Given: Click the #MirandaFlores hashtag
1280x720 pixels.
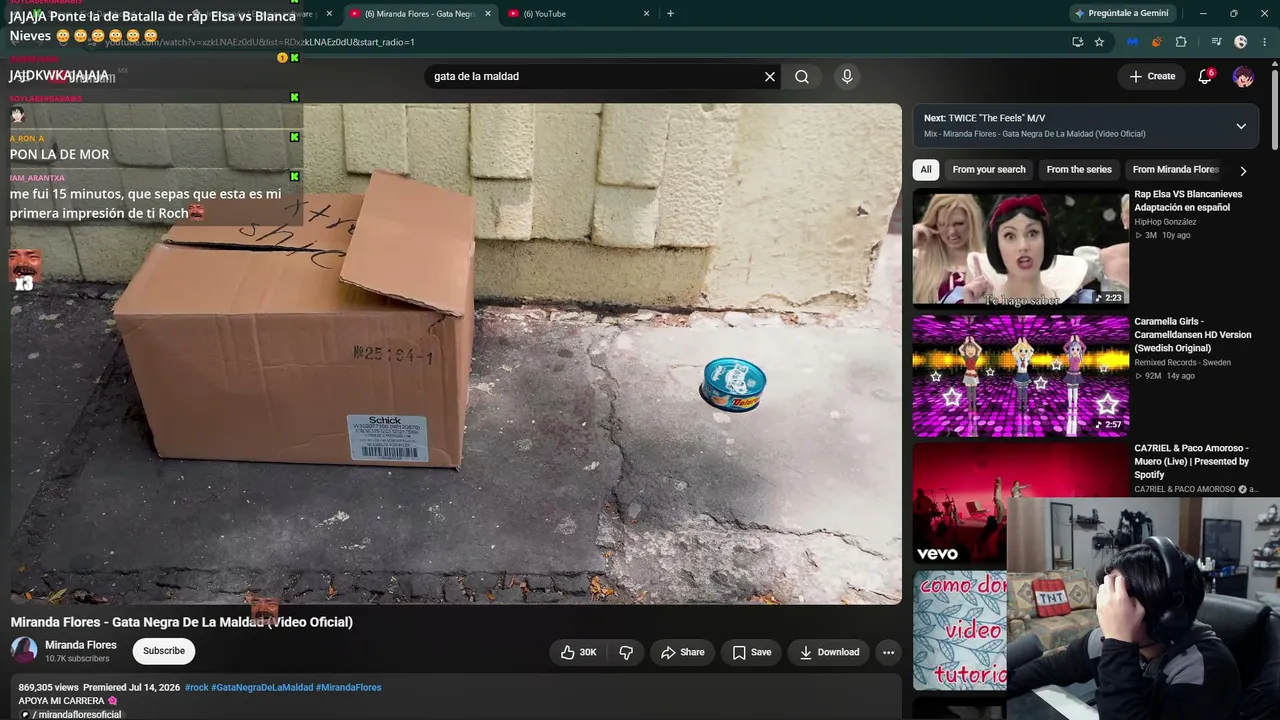Looking at the screenshot, I should point(348,688).
